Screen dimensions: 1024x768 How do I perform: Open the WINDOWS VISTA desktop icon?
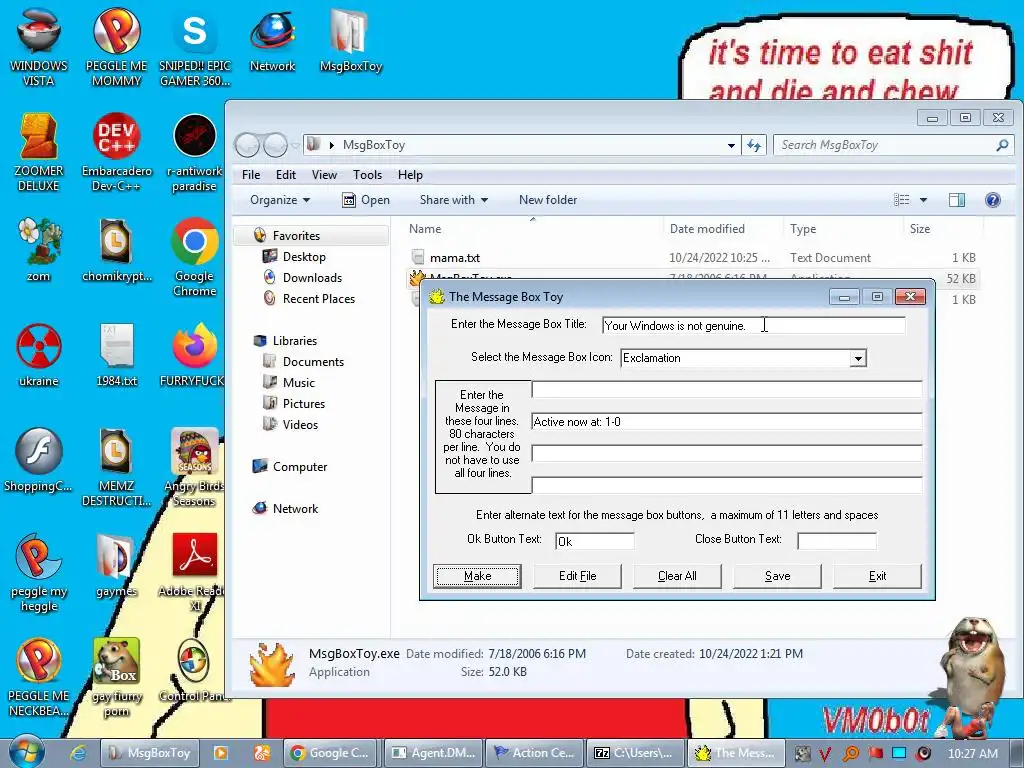39,47
